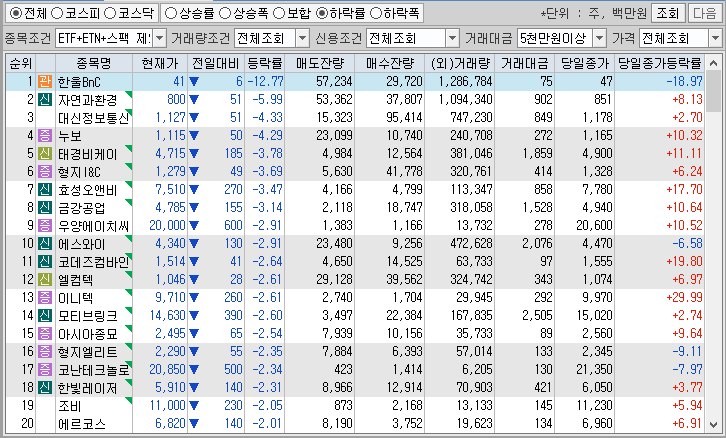The width and height of the screenshot is (726, 438).
Task: Click the scrollbar up arrow
Action: click(714, 63)
